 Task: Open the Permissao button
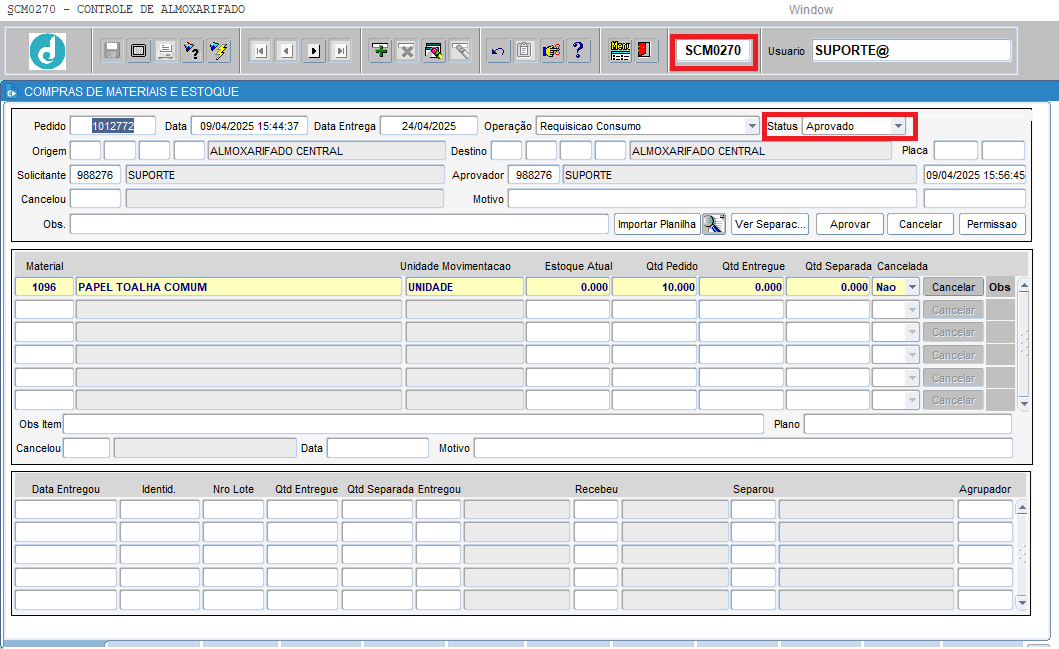(991, 224)
